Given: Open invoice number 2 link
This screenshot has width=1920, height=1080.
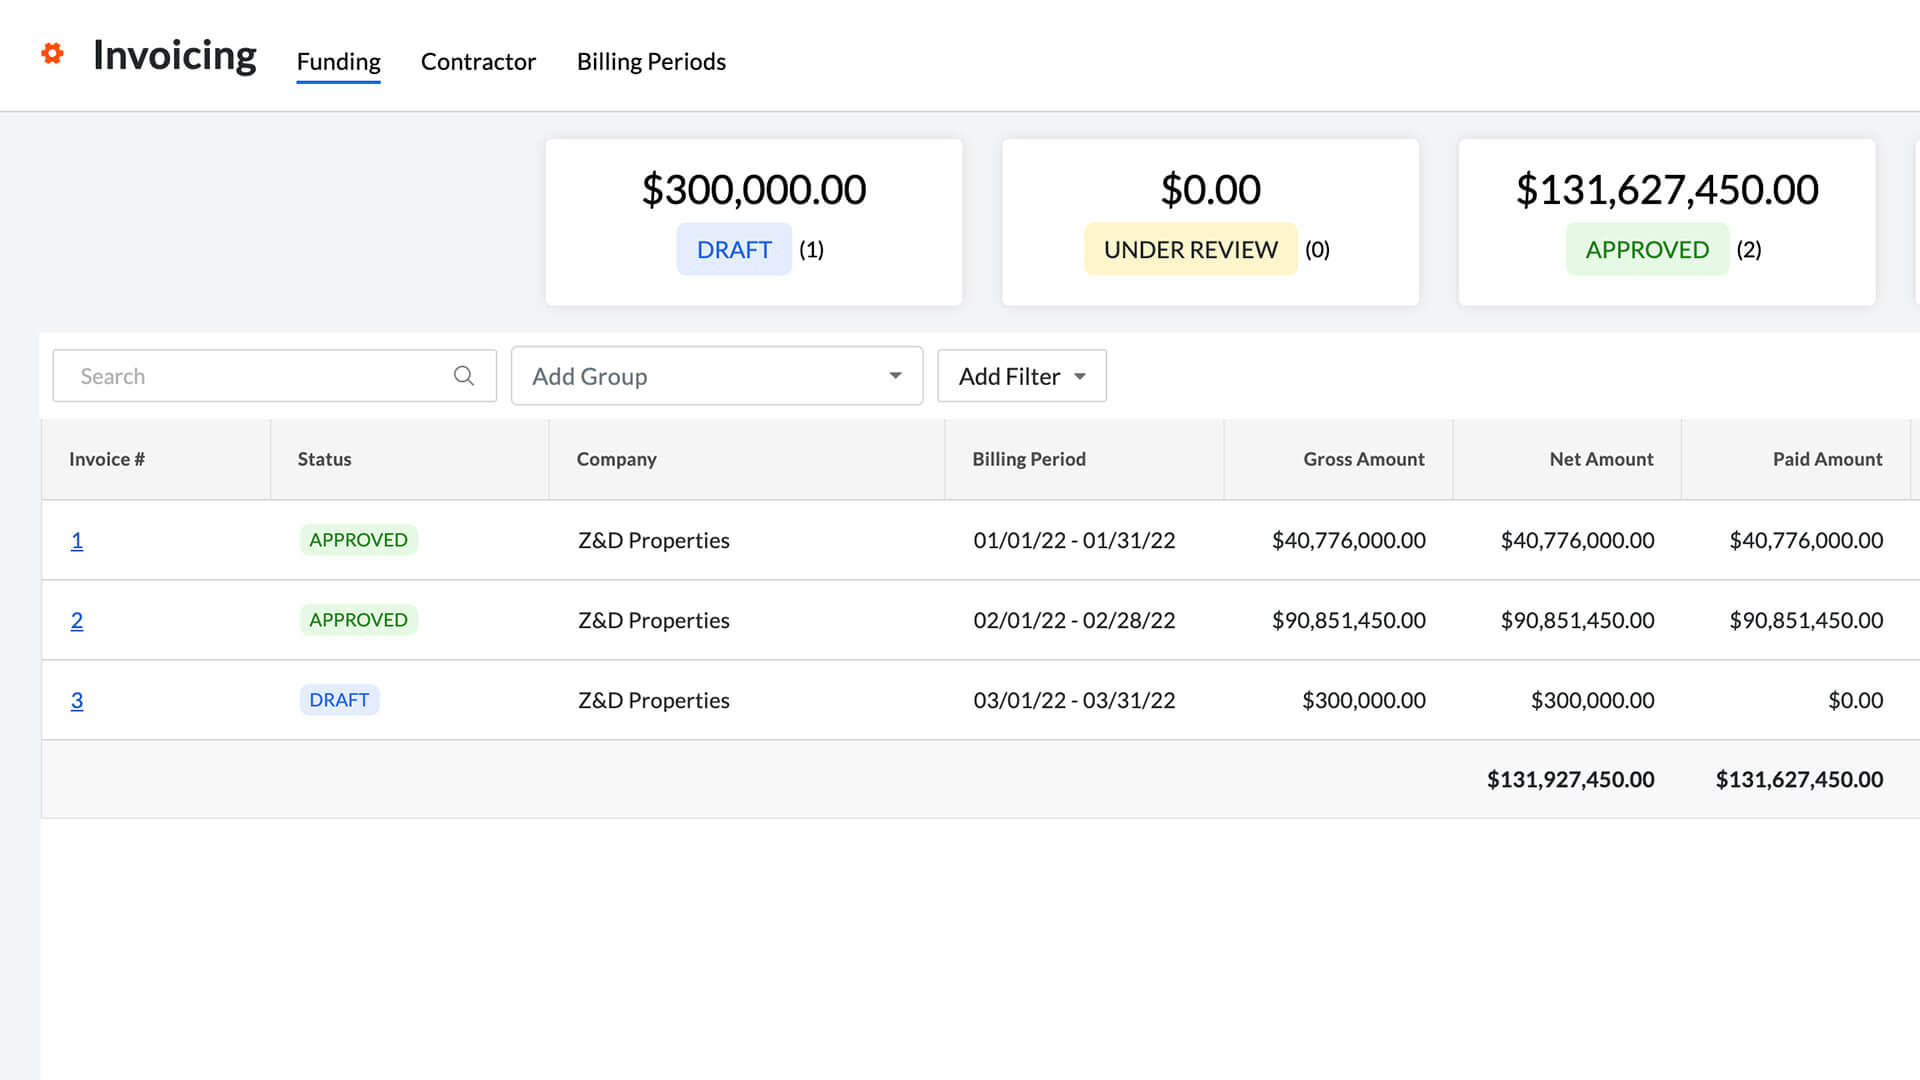Looking at the screenshot, I should [x=77, y=621].
